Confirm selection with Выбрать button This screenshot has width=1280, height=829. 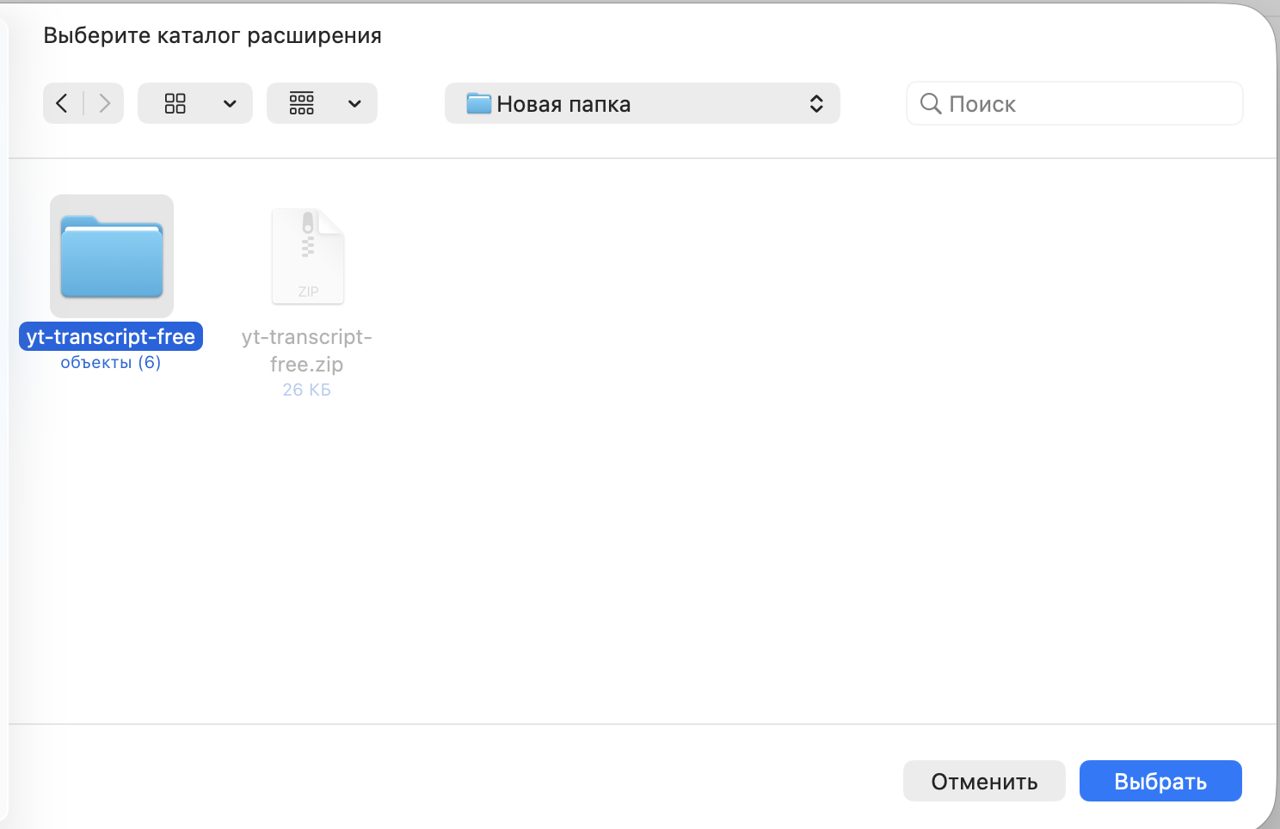(1160, 781)
